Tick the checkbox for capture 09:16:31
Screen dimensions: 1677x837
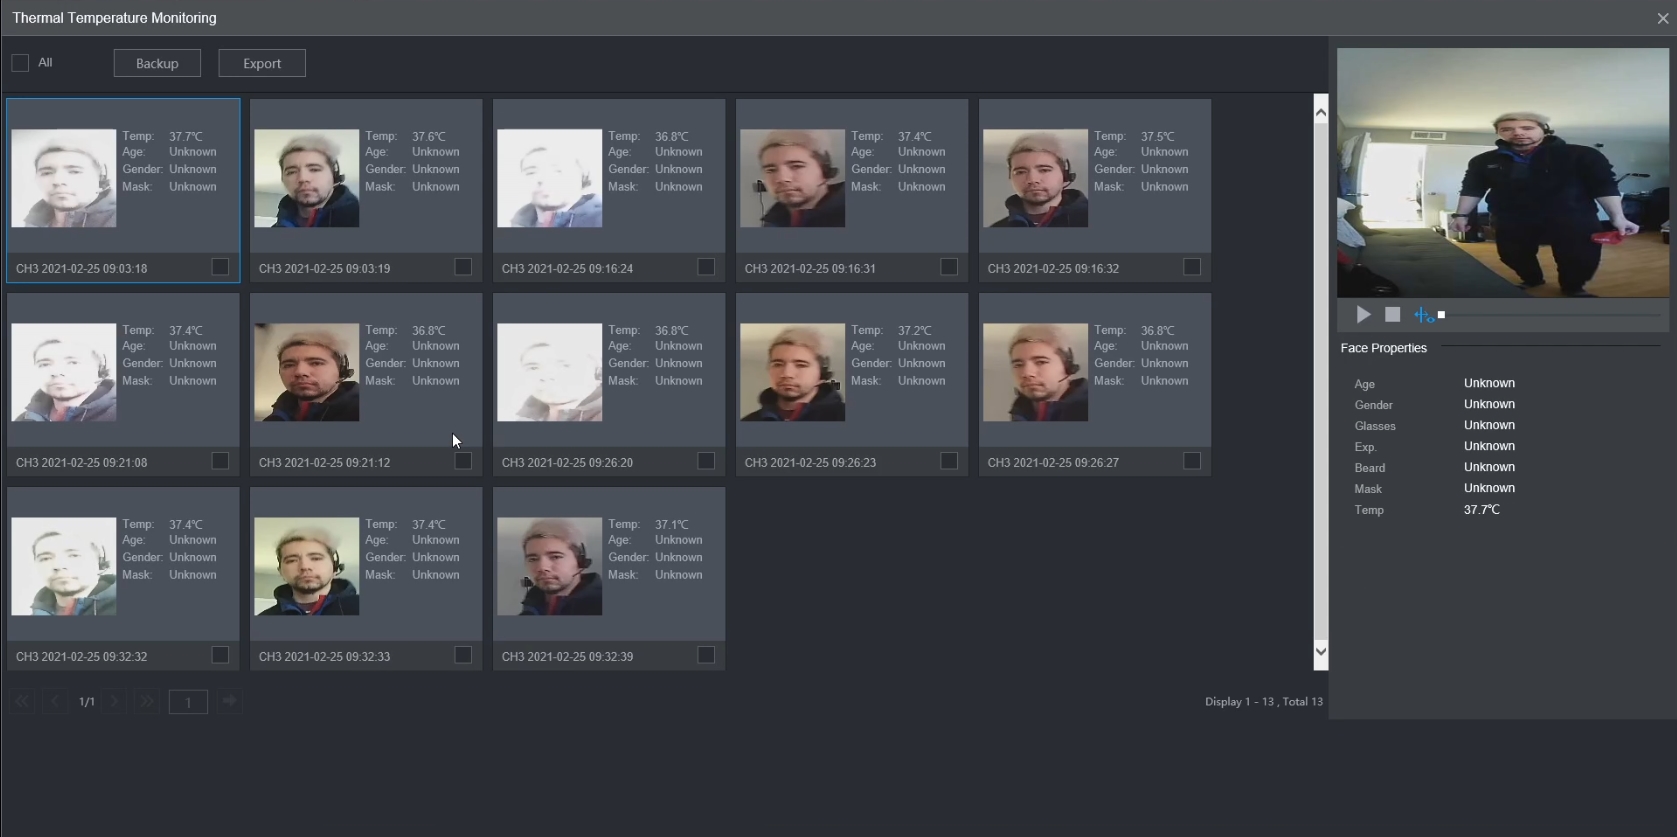(949, 267)
